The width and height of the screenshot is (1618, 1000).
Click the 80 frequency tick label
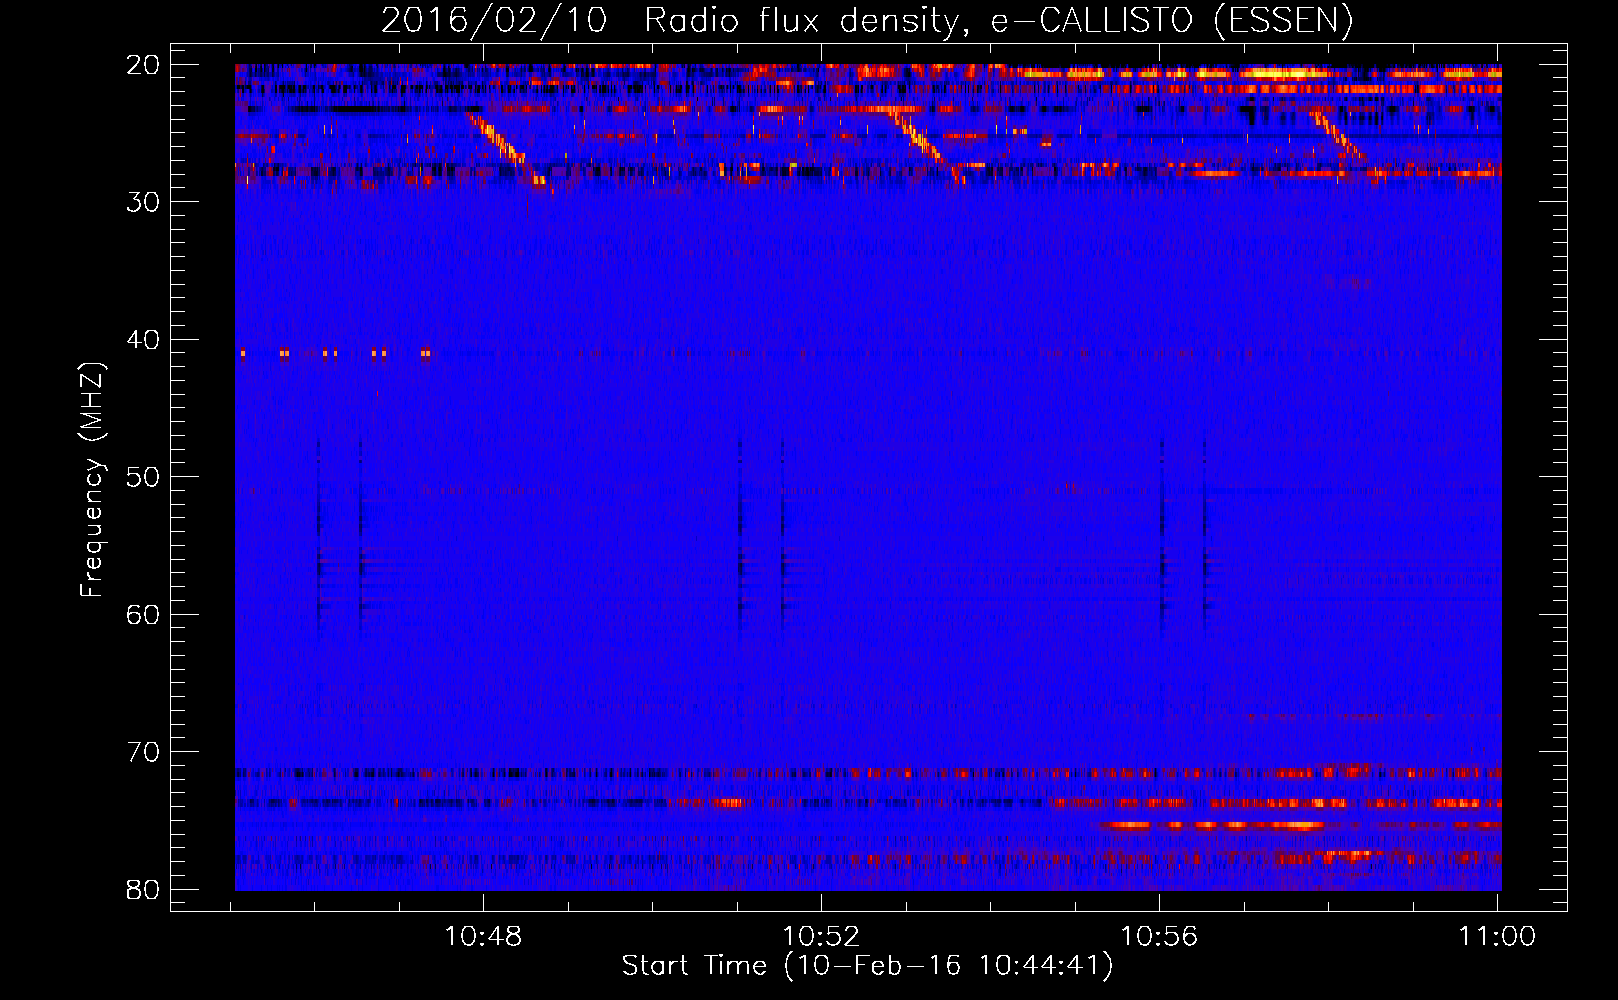click(143, 890)
